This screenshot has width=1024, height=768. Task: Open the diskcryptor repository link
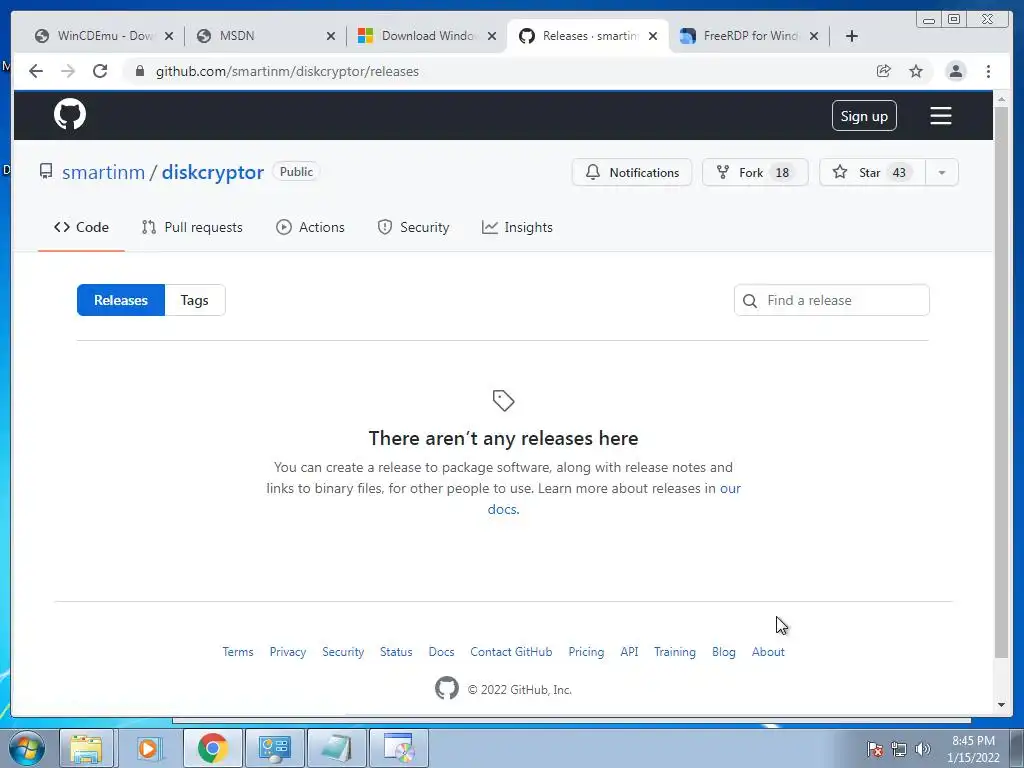click(x=213, y=172)
